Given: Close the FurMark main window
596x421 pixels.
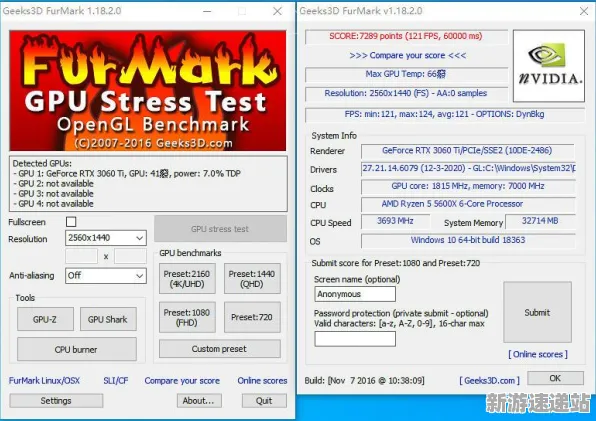Looking at the screenshot, I should [277, 11].
